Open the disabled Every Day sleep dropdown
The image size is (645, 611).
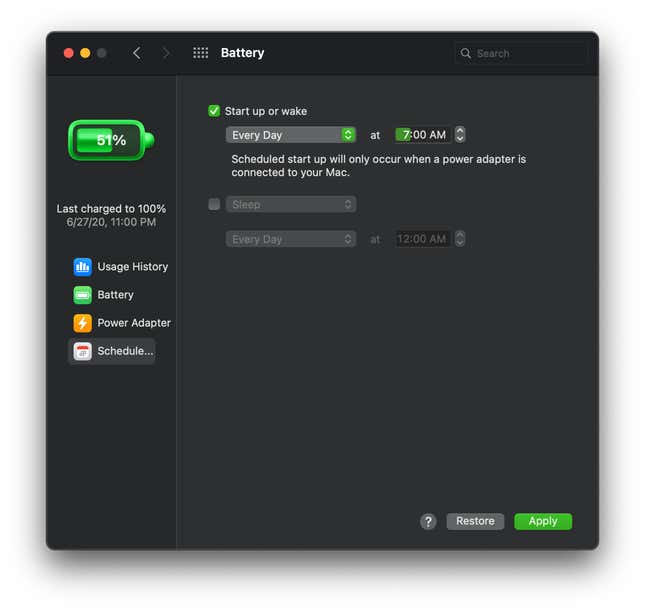291,239
